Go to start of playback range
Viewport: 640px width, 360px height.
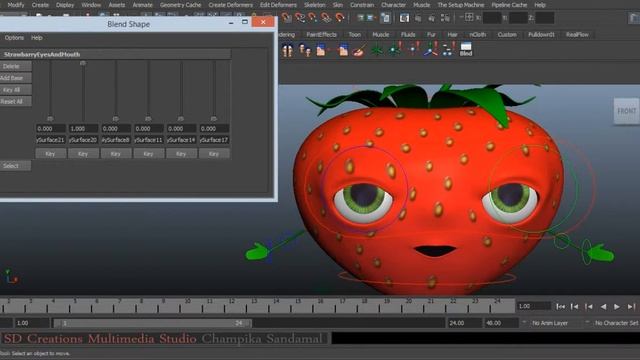tap(560, 307)
